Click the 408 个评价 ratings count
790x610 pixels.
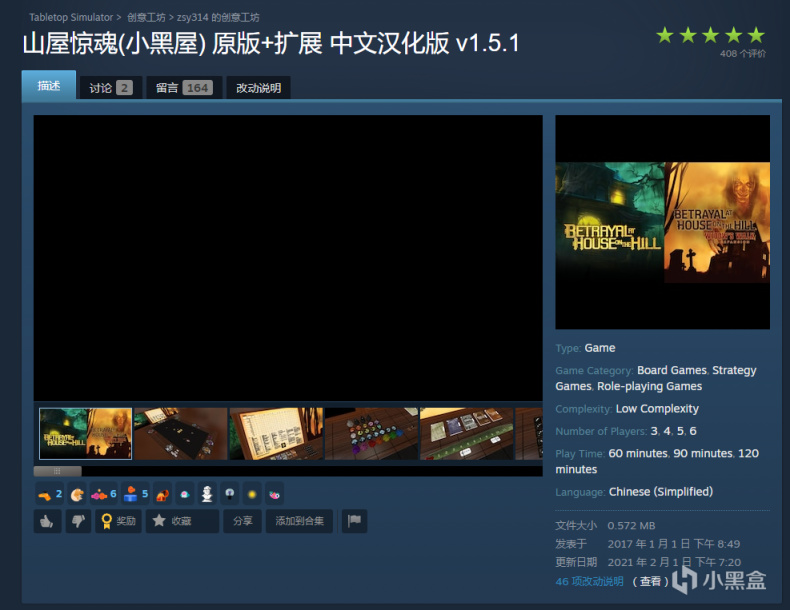click(x=743, y=53)
